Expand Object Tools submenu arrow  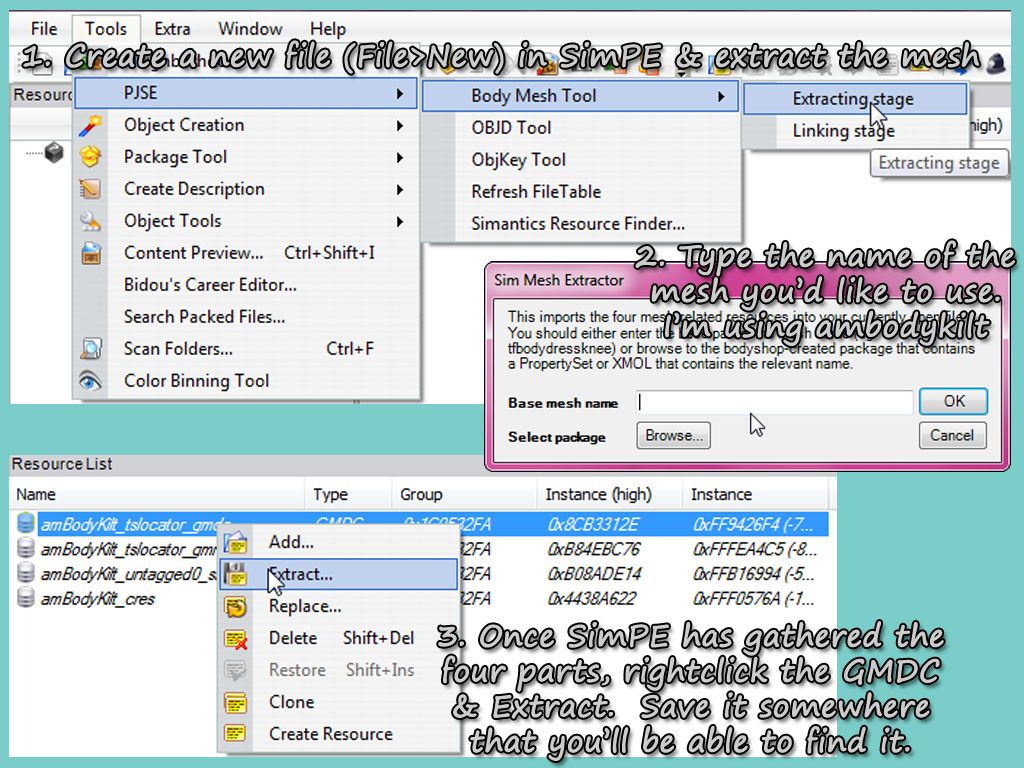point(400,221)
